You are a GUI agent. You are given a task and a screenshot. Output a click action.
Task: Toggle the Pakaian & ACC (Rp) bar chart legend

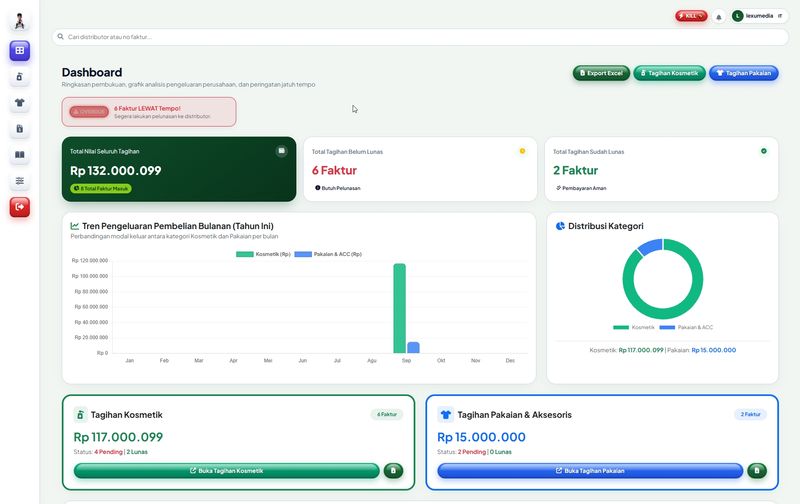click(328, 254)
